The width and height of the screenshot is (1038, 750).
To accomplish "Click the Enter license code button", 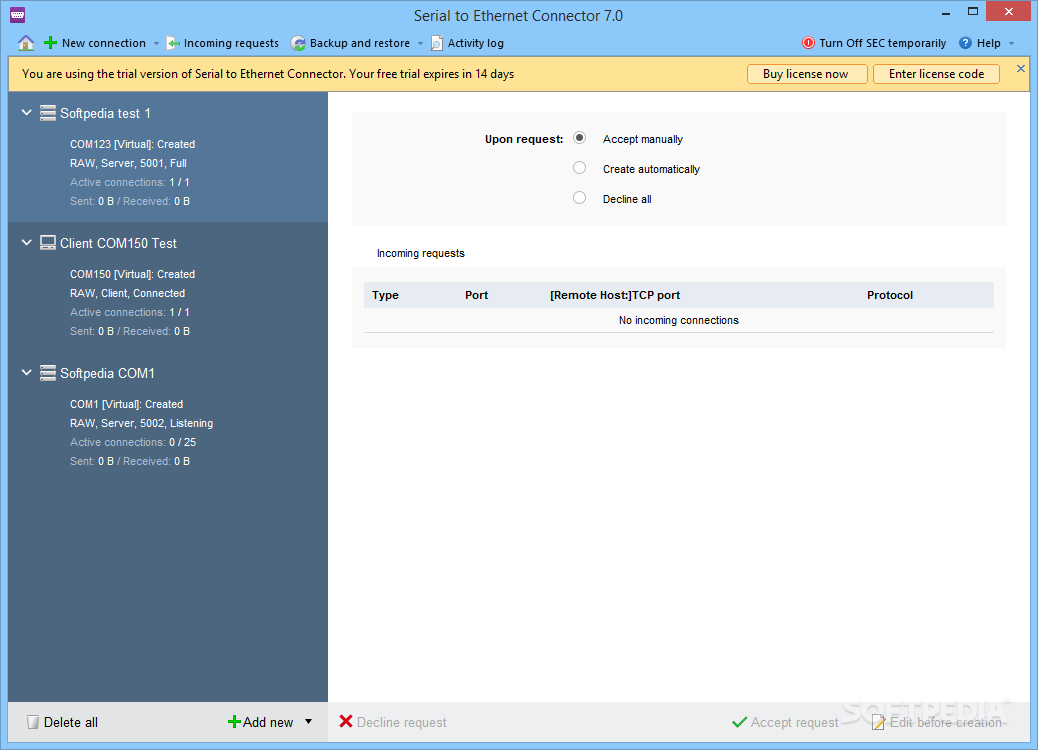I will pos(936,74).
